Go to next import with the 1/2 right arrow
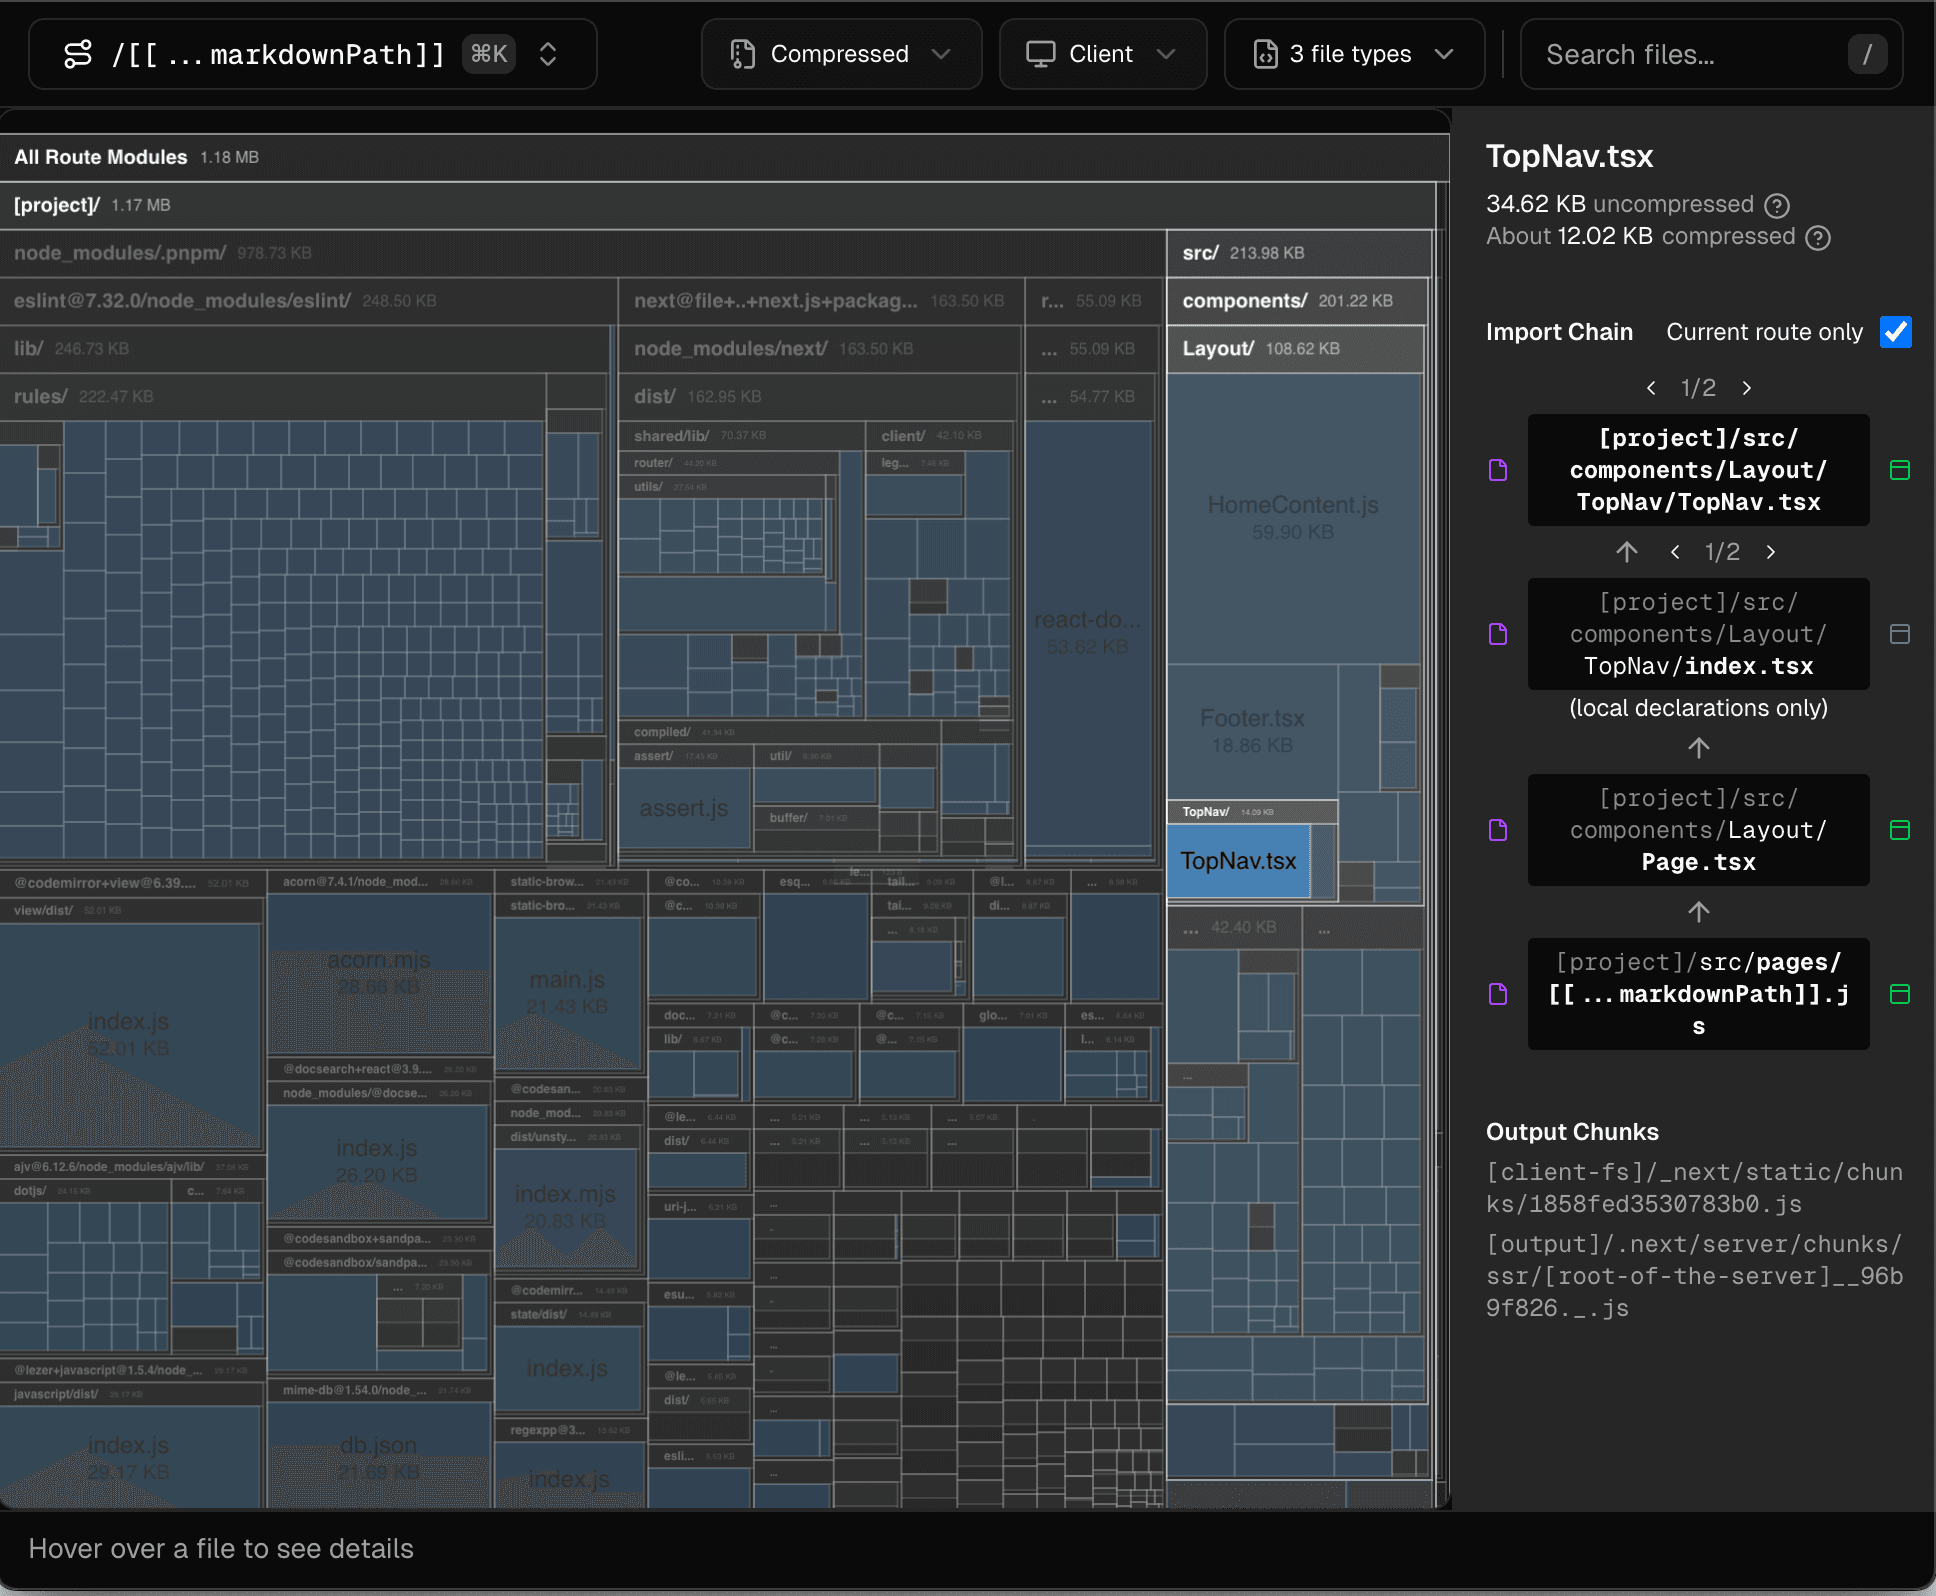Screen dimensions: 1936x1596 [1747, 387]
